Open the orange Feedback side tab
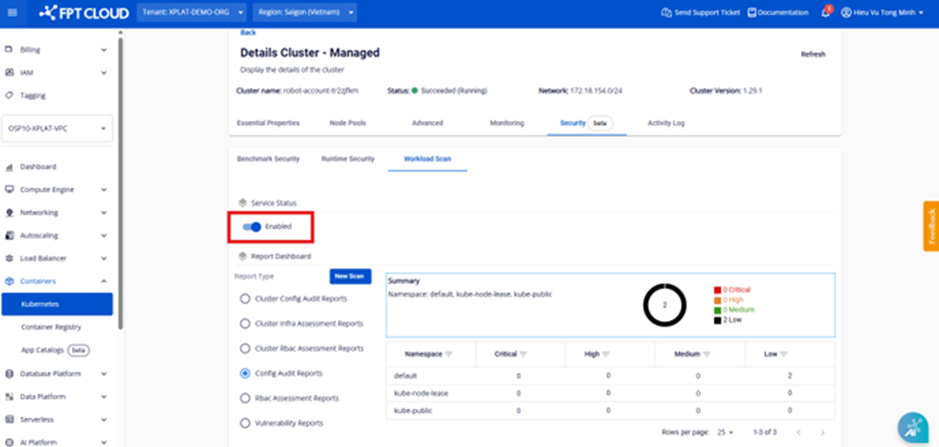Screen dimensions: 939x447 (x=931, y=227)
